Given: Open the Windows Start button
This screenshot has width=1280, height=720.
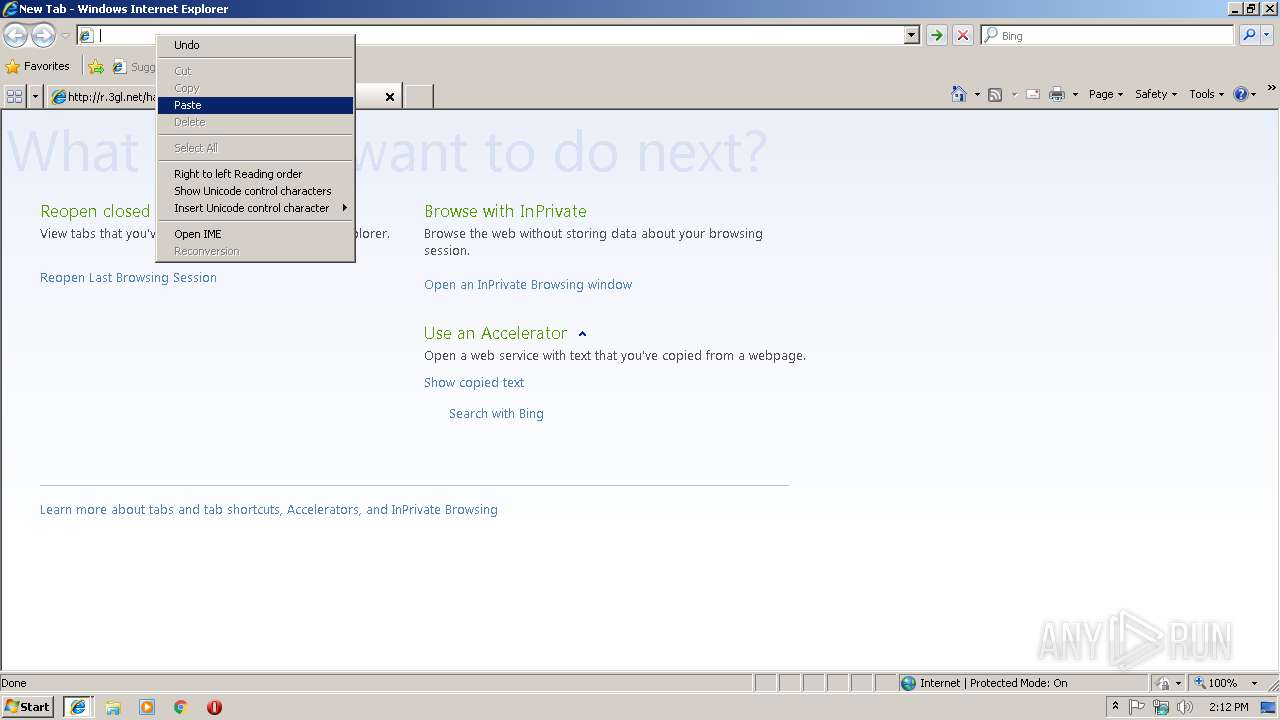Looking at the screenshot, I should (28, 707).
